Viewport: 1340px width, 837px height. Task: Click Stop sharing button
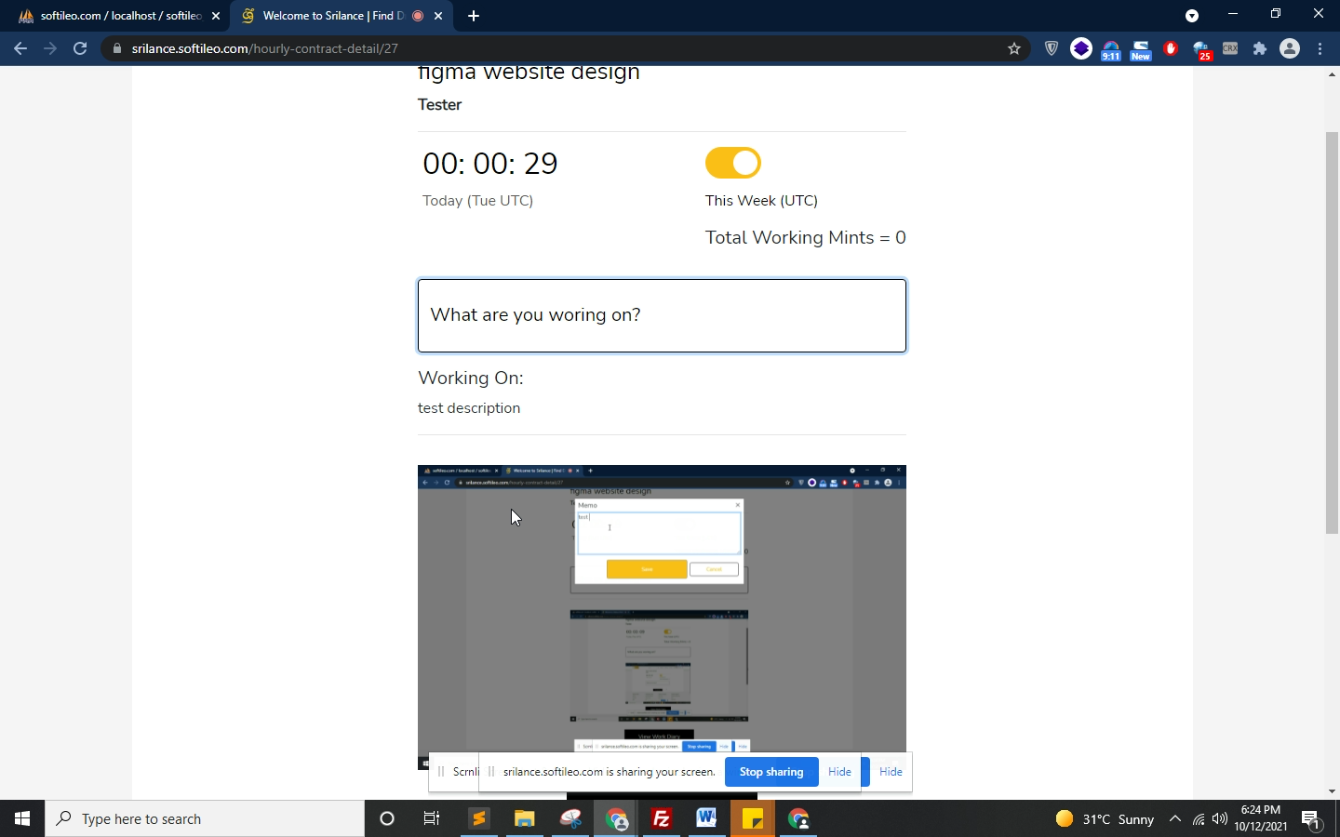click(x=771, y=772)
